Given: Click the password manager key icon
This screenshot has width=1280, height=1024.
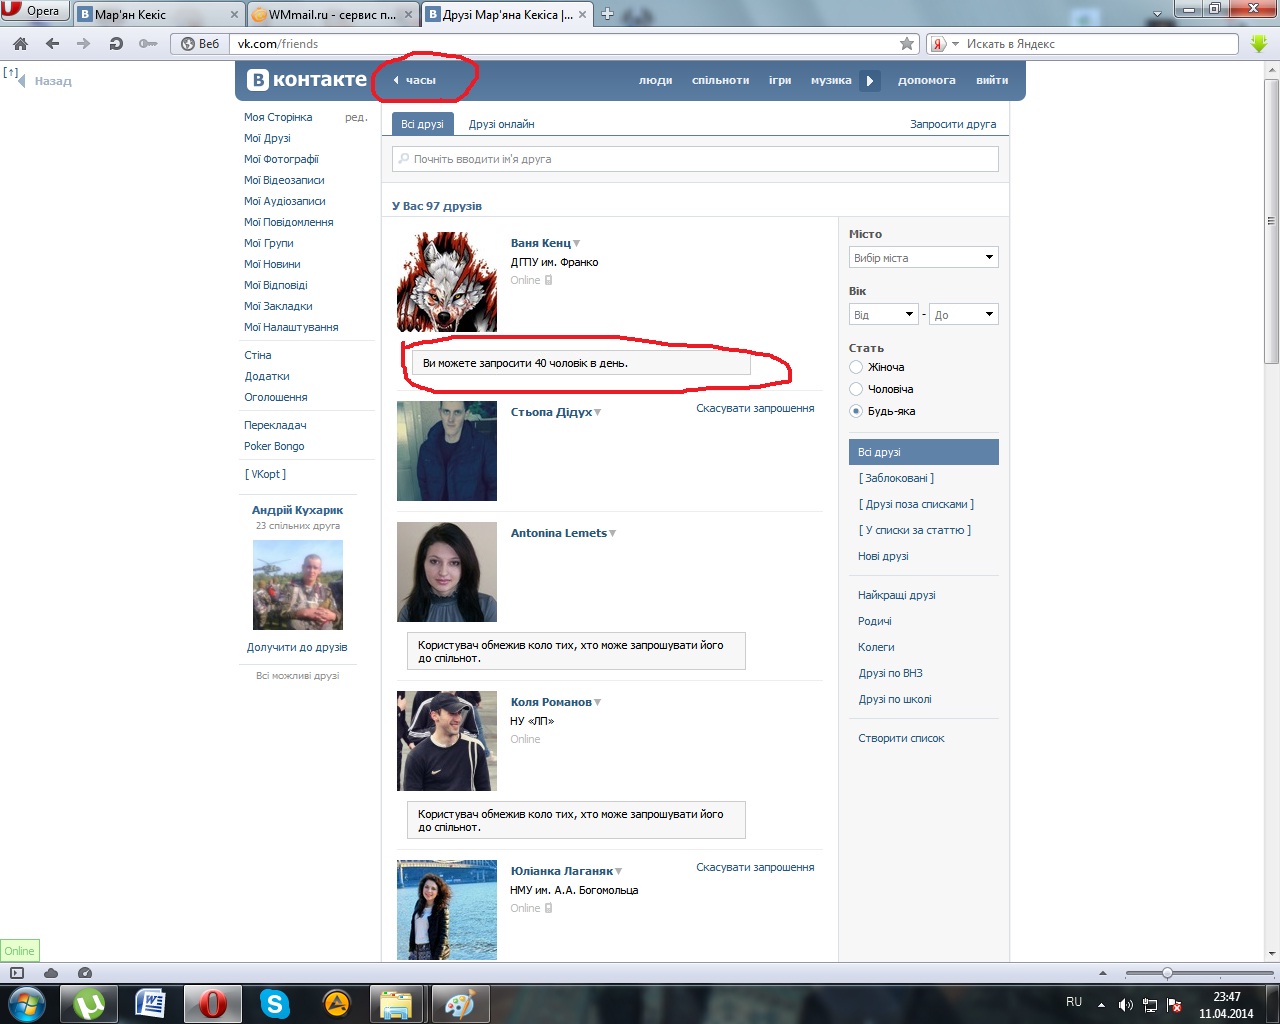Looking at the screenshot, I should click(148, 44).
